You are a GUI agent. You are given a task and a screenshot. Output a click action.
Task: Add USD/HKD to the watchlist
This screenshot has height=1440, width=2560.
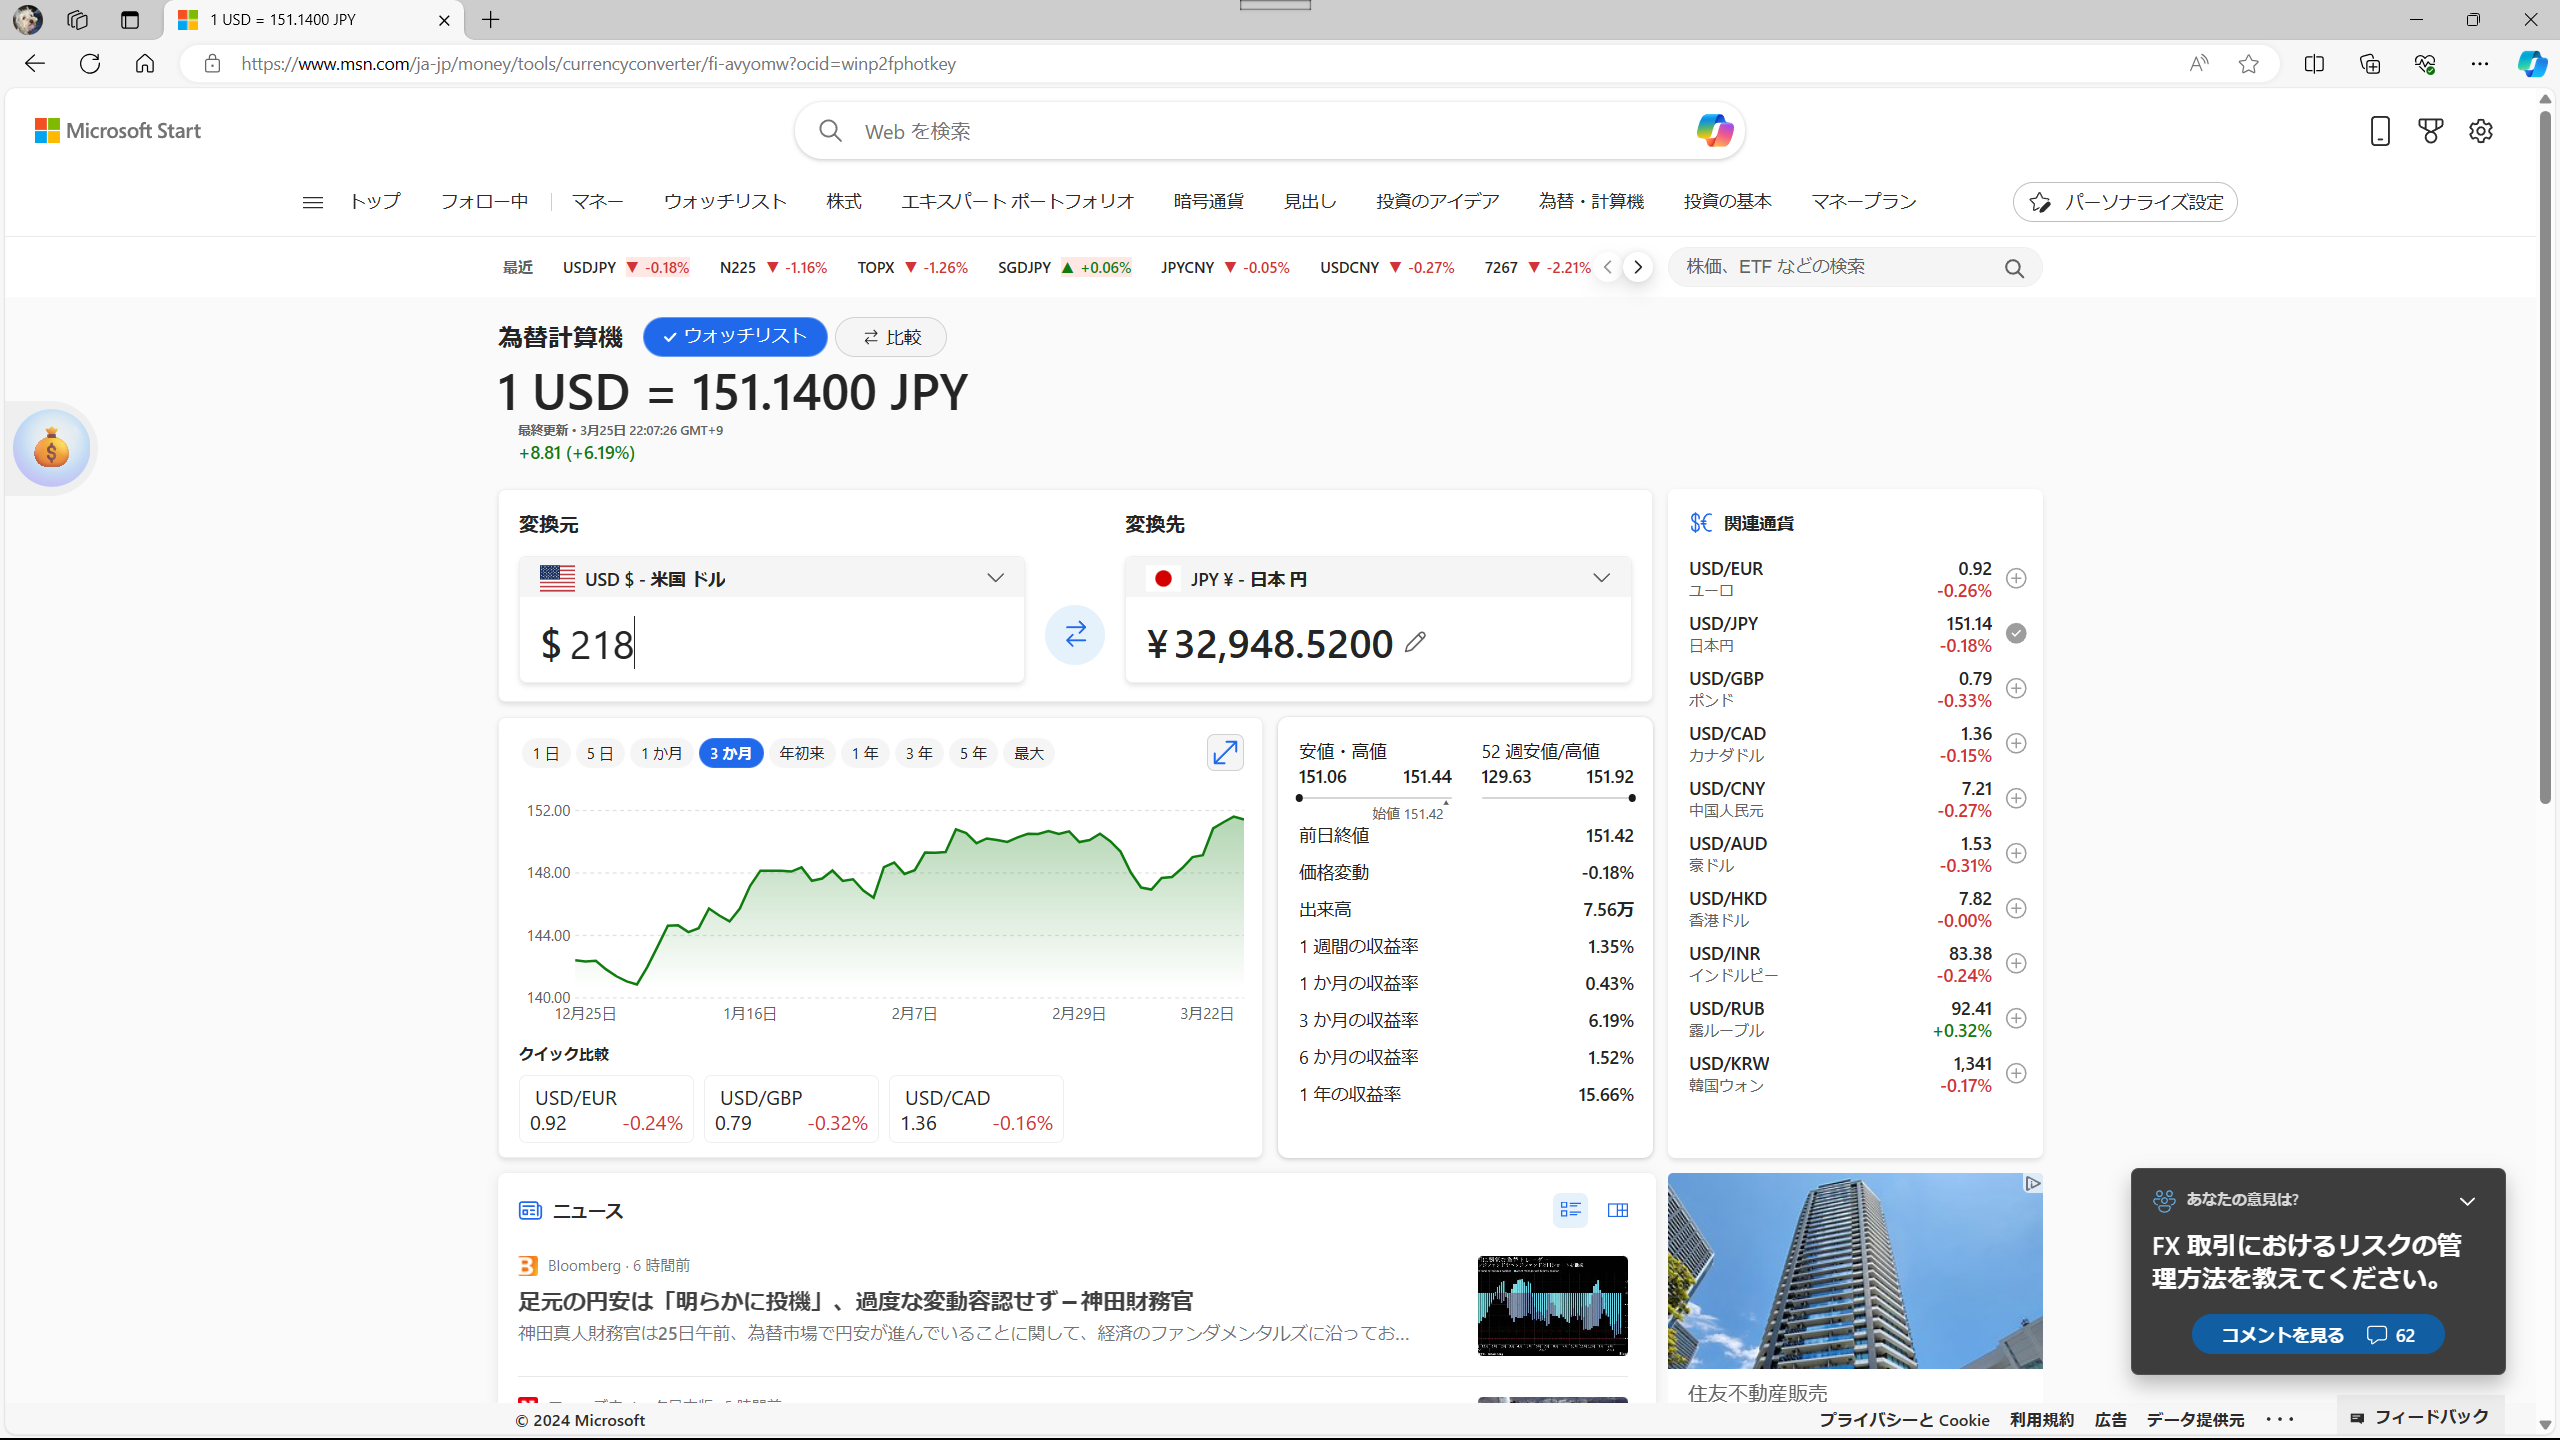pos(2017,908)
